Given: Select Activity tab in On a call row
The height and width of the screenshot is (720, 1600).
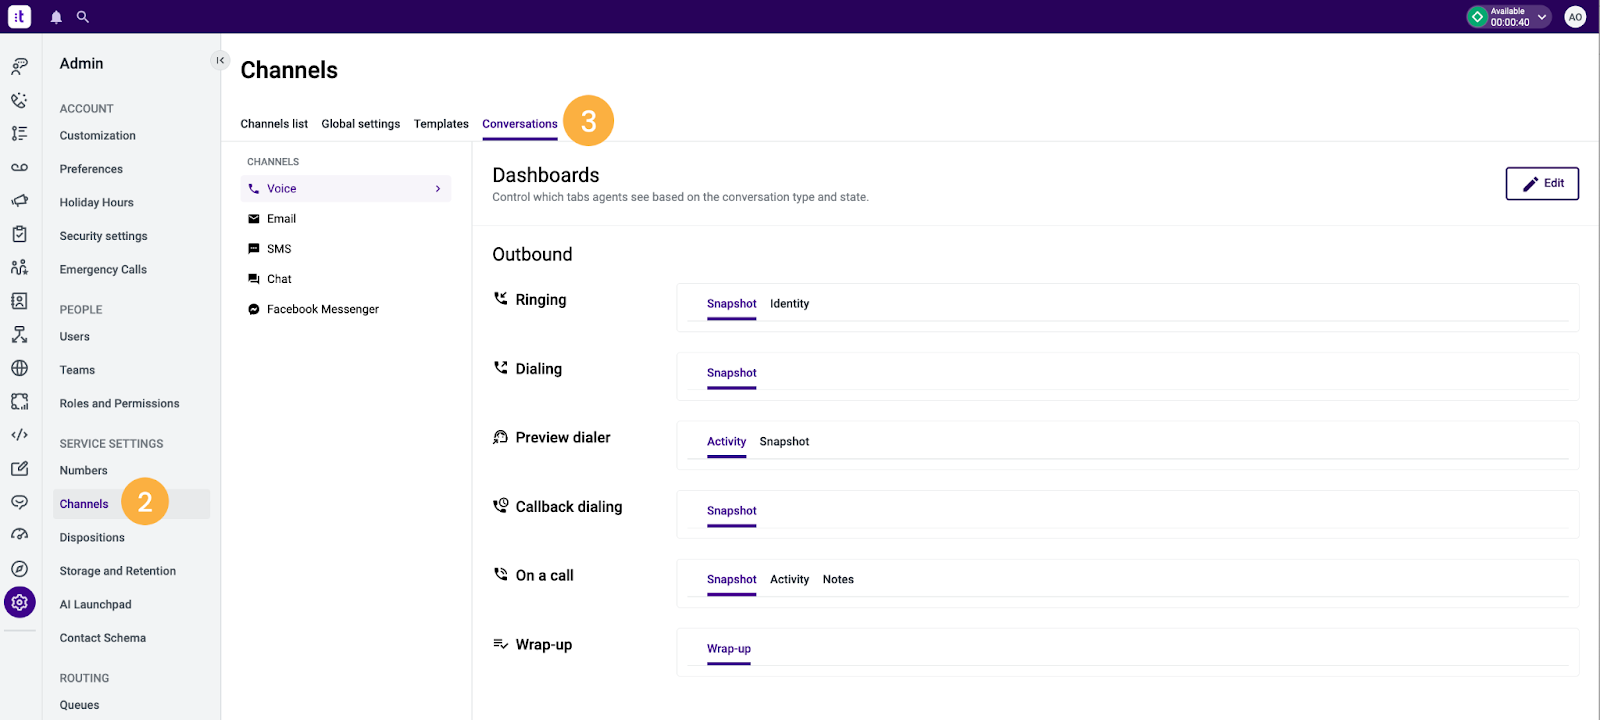Looking at the screenshot, I should pos(789,580).
